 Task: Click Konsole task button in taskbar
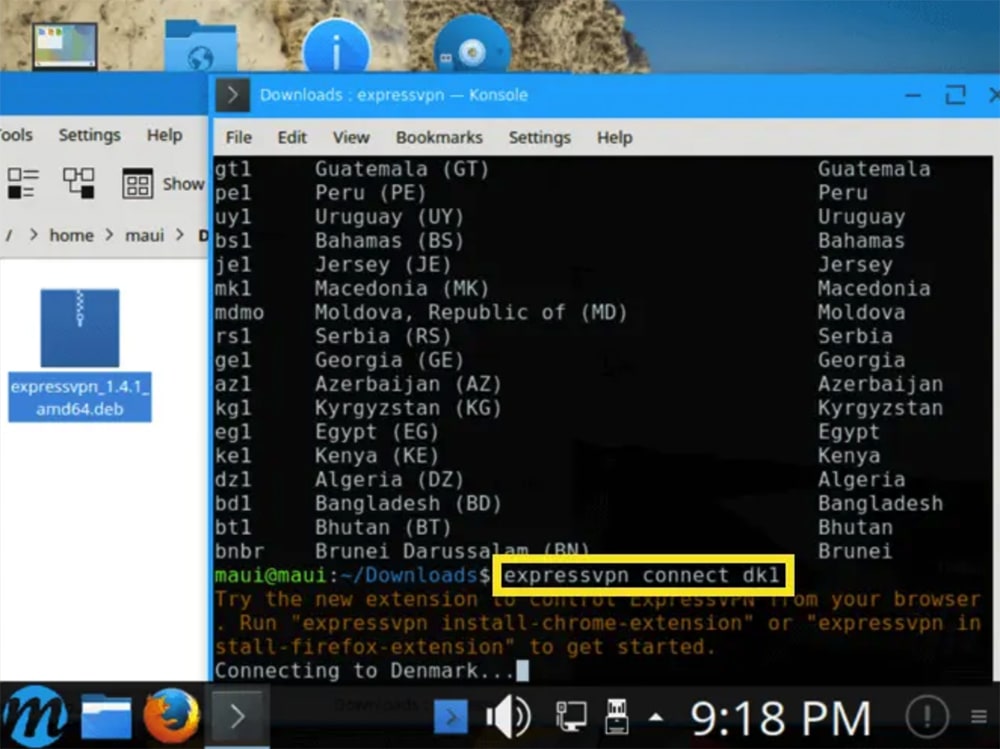coord(237,716)
